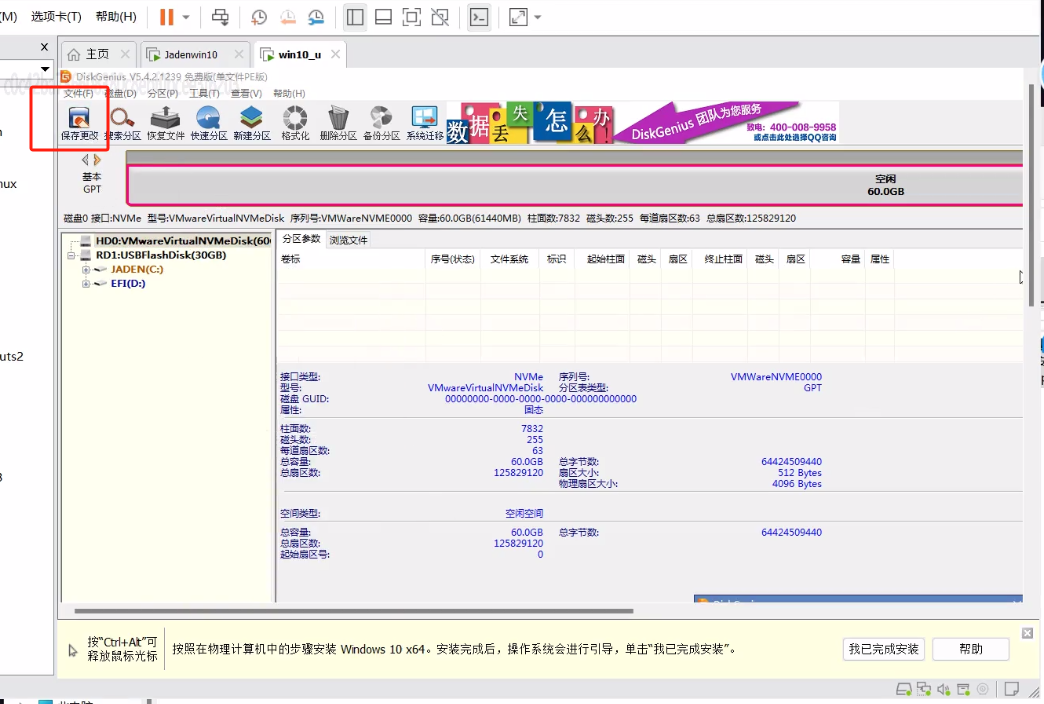Open DiskGenius 分区(P) menu
Image resolution: width=1044 pixels, height=704 pixels.
tap(163, 93)
